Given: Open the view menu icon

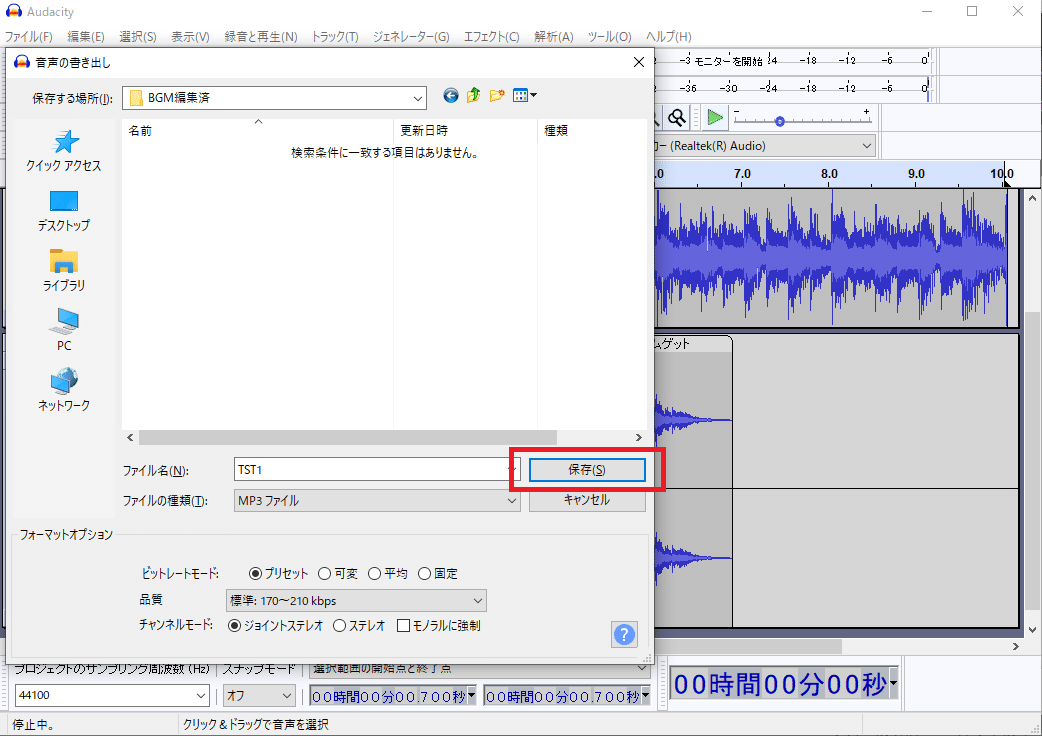Looking at the screenshot, I should (x=524, y=96).
